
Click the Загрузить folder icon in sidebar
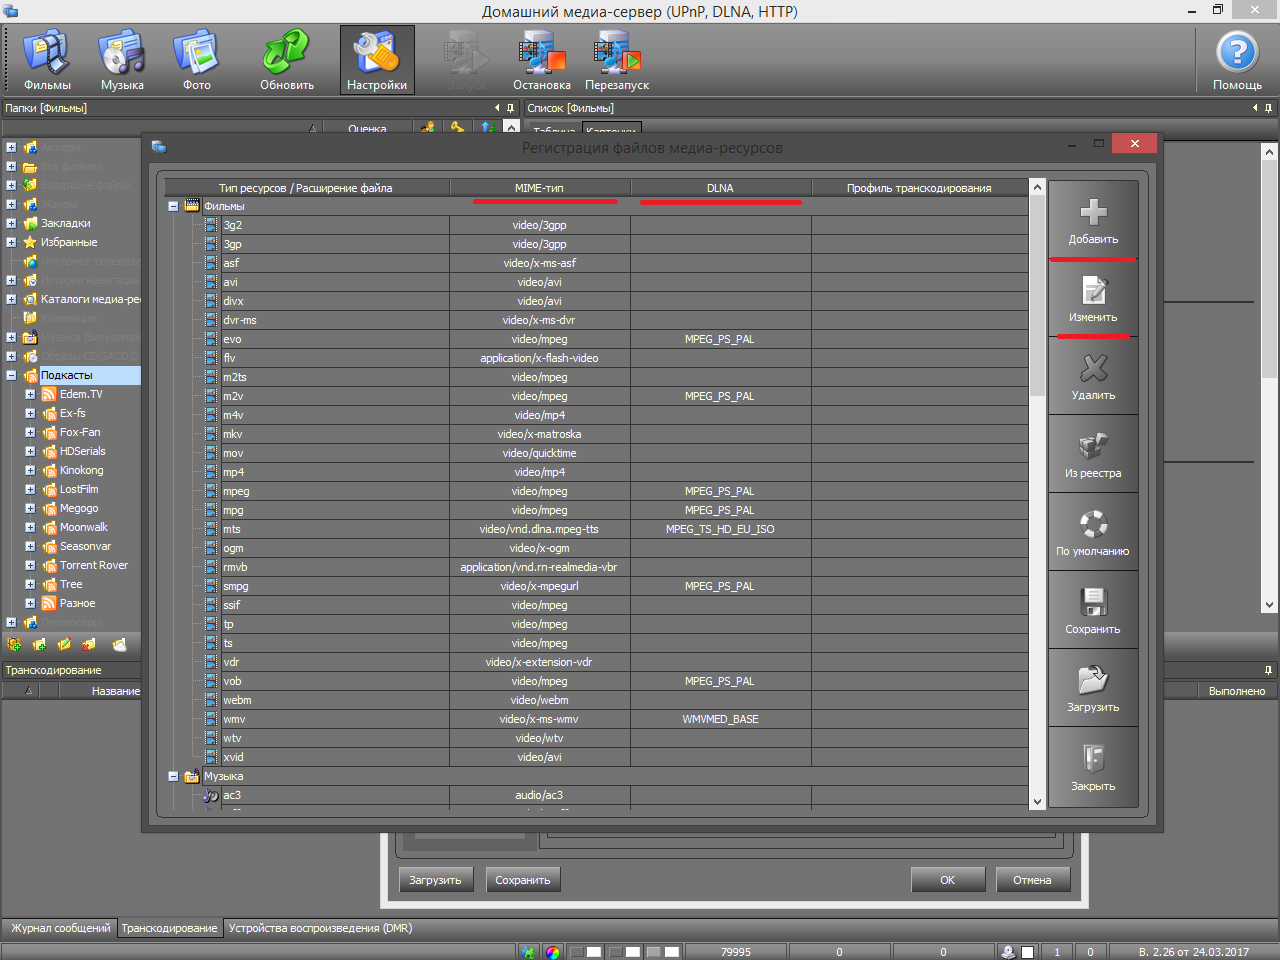[x=1093, y=681]
